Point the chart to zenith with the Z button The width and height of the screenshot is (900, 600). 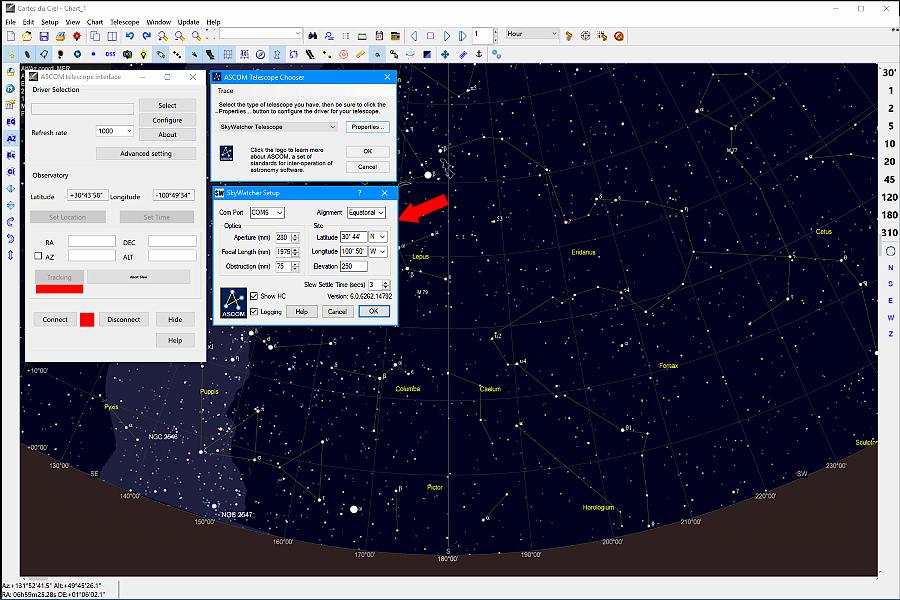coord(890,334)
